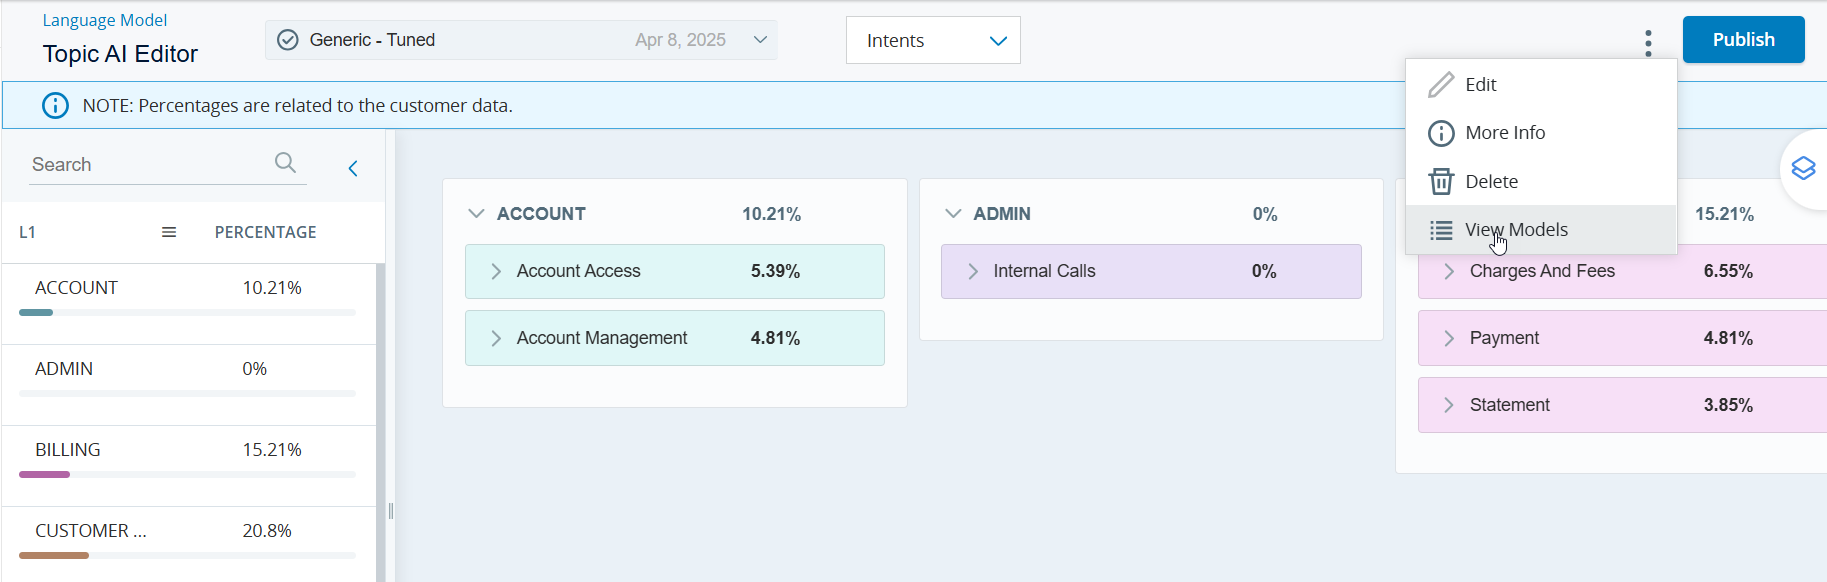Click the layers icon on the right edge

click(1803, 168)
